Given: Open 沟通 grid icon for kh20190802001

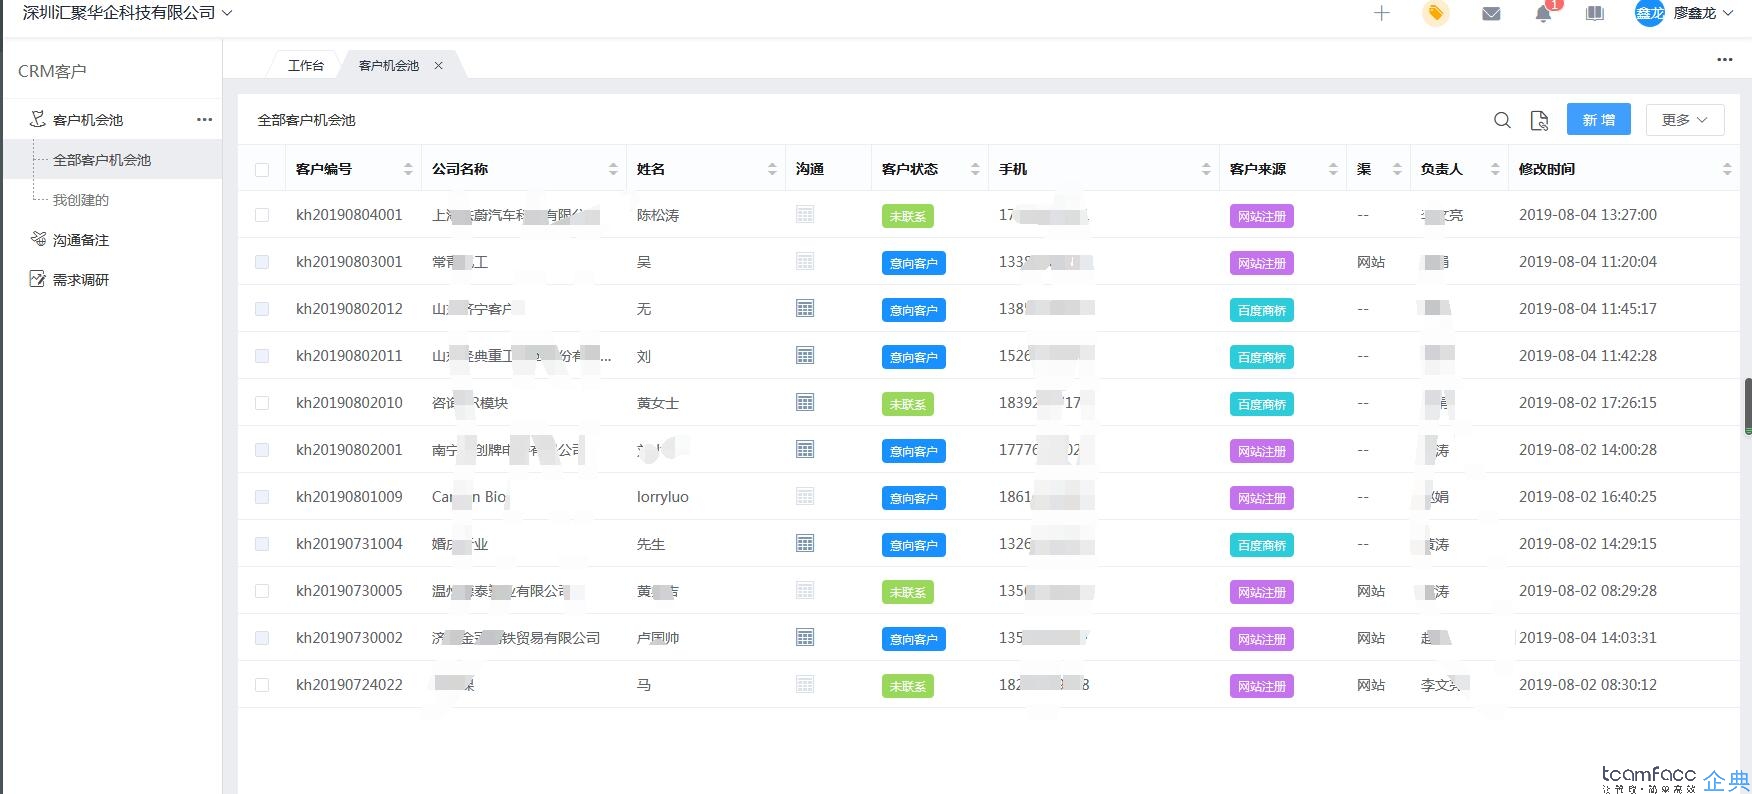Looking at the screenshot, I should point(805,449).
